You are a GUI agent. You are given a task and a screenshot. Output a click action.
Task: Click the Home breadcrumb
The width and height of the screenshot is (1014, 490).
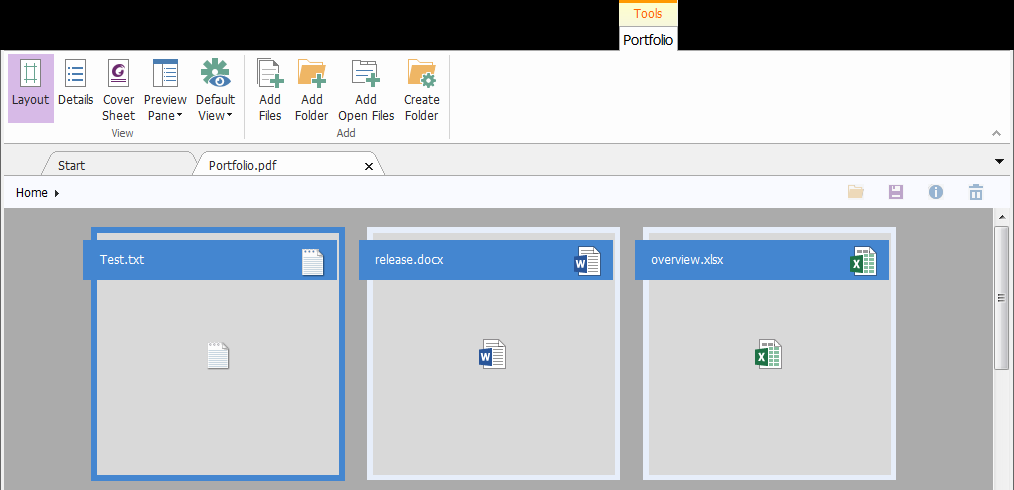[32, 193]
